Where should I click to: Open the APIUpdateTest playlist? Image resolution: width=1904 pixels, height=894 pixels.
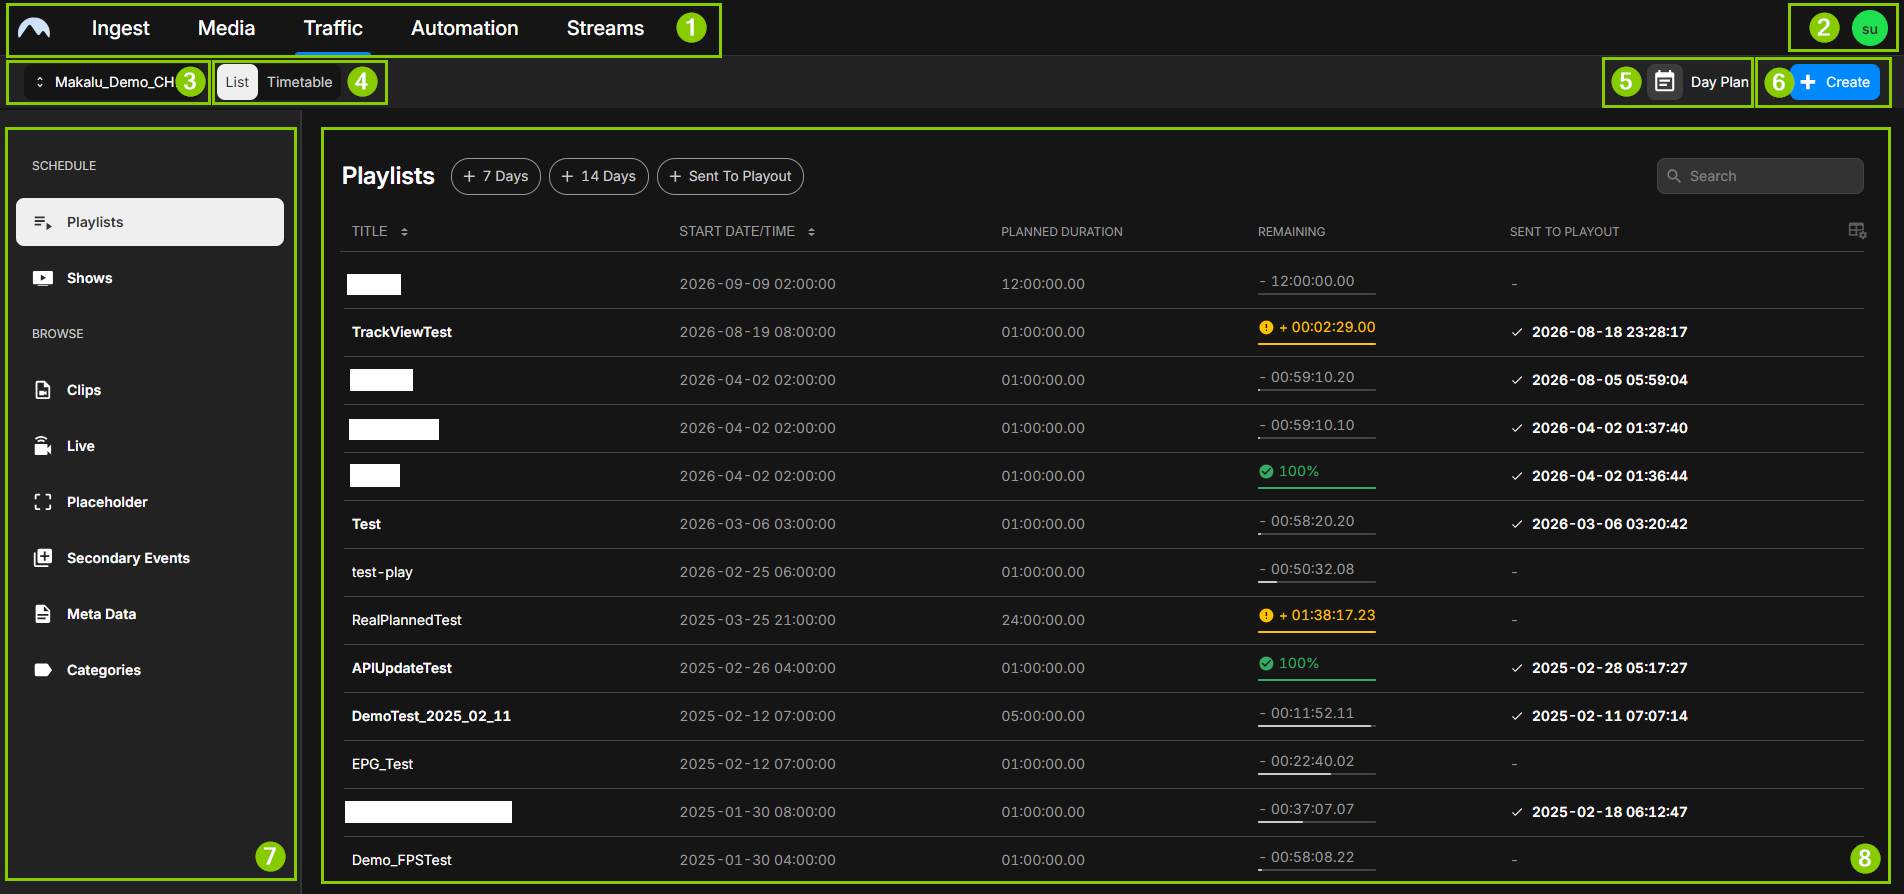[402, 668]
